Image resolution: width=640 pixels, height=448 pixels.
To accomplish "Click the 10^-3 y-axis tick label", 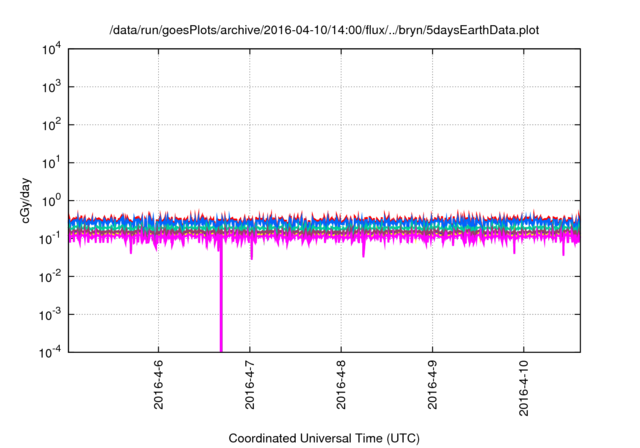I will (50, 315).
